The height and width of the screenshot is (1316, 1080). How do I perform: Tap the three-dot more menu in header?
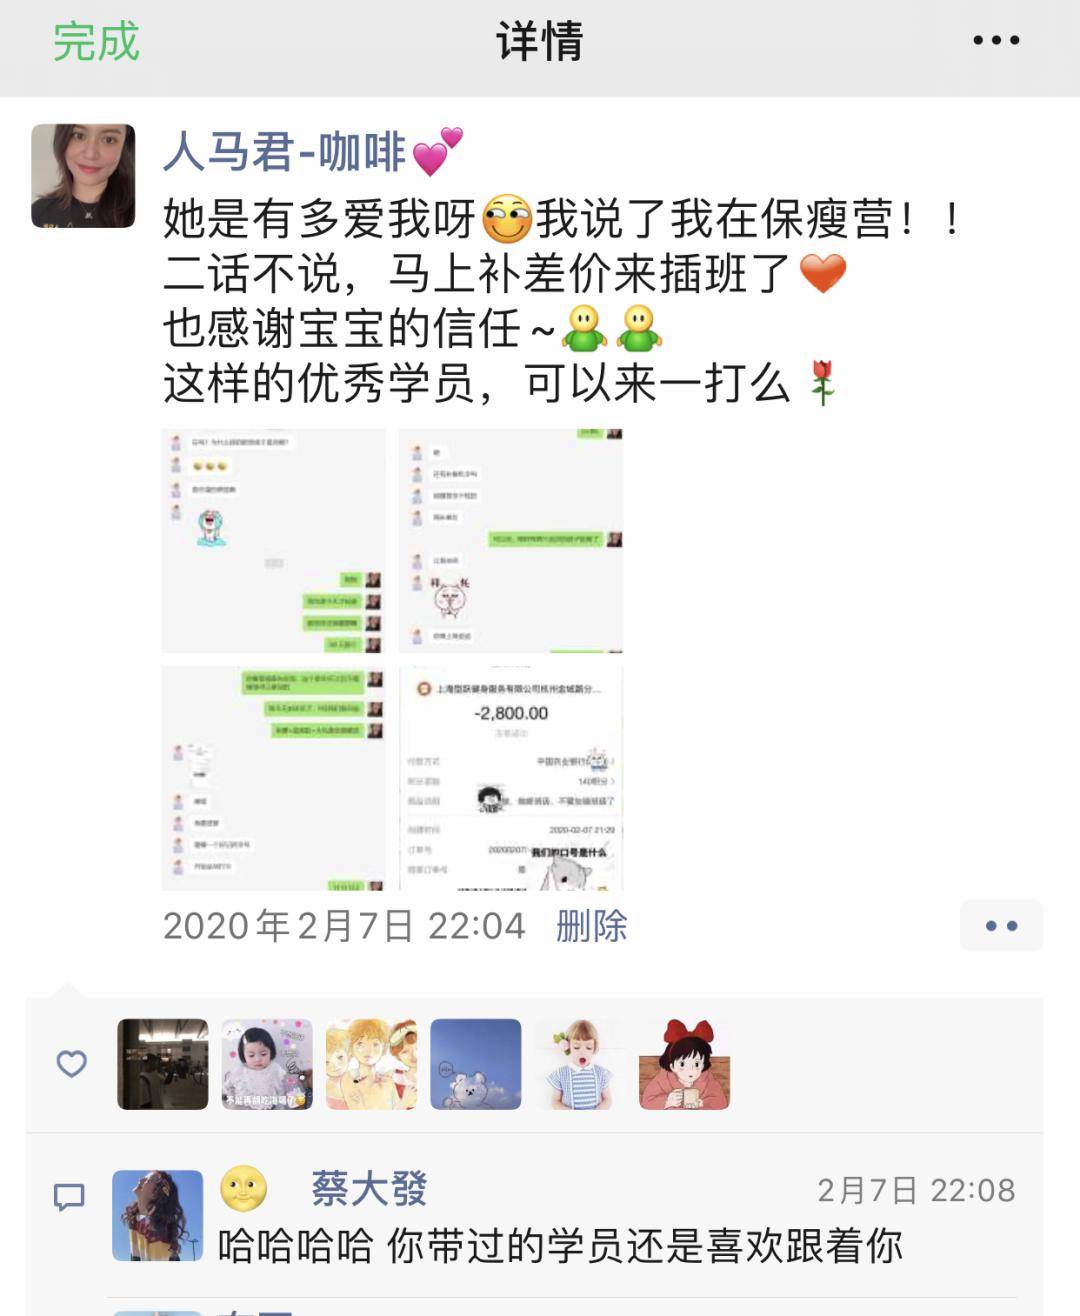pos(996,41)
